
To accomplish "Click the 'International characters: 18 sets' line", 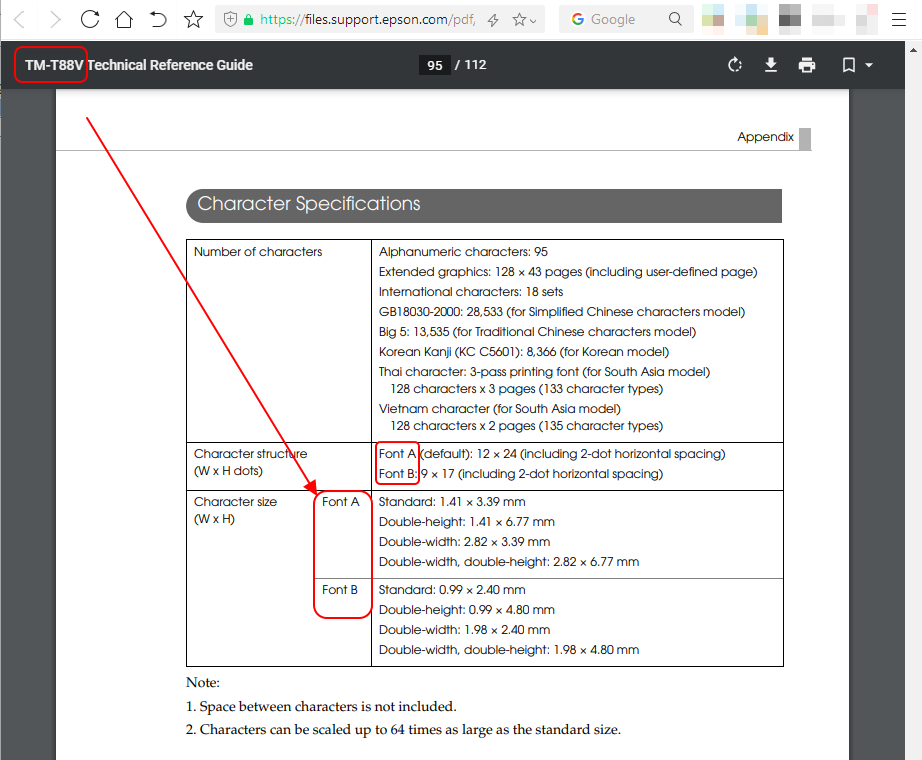I will (x=471, y=292).
